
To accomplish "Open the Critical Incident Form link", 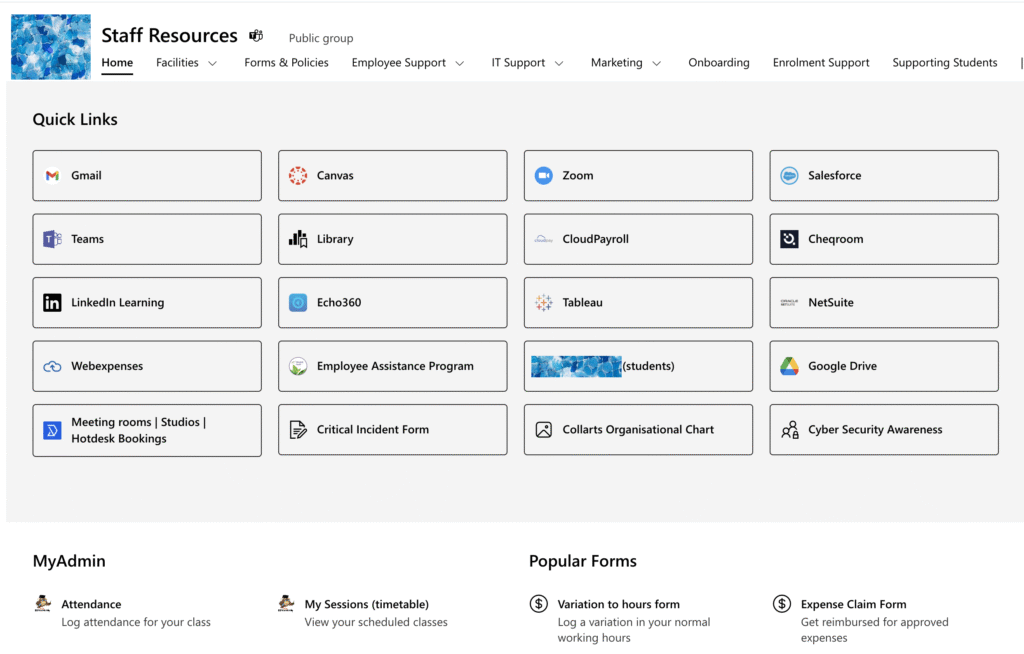I will point(392,430).
